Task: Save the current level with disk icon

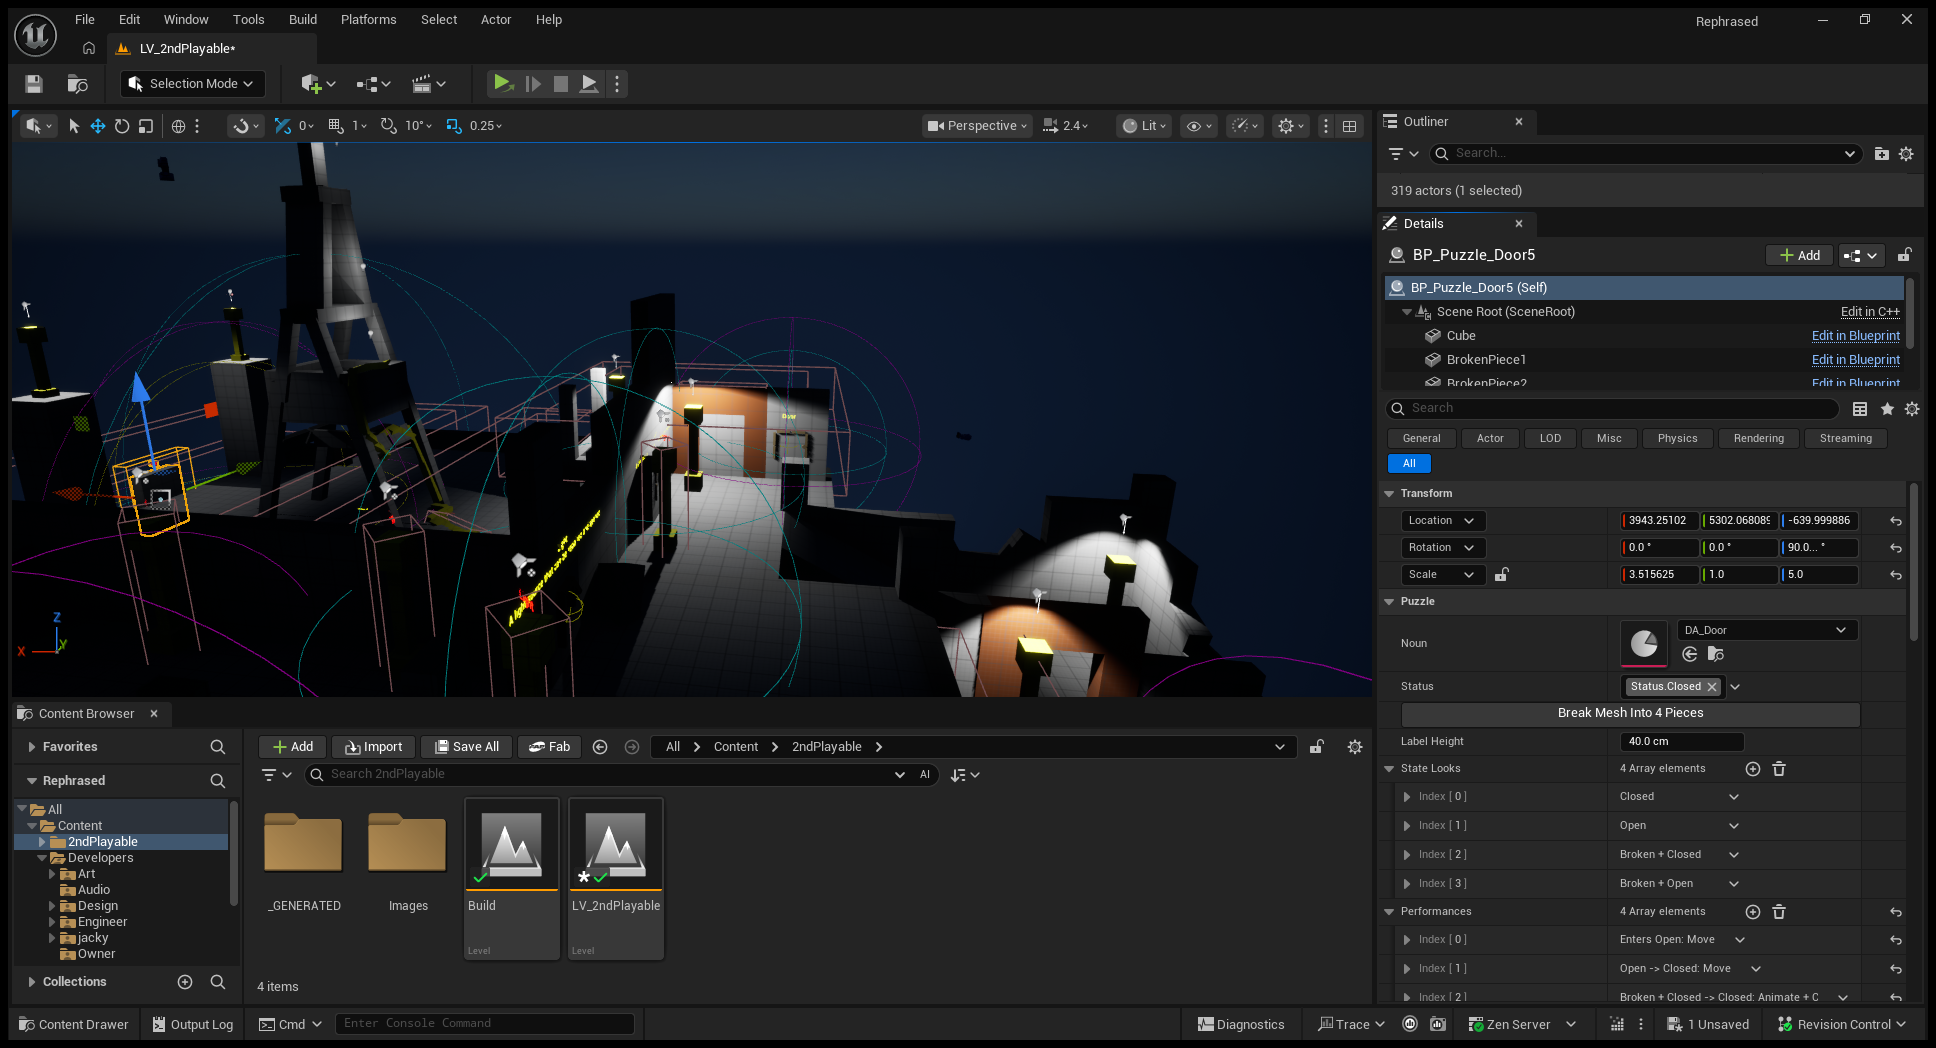Action: pos(34,84)
